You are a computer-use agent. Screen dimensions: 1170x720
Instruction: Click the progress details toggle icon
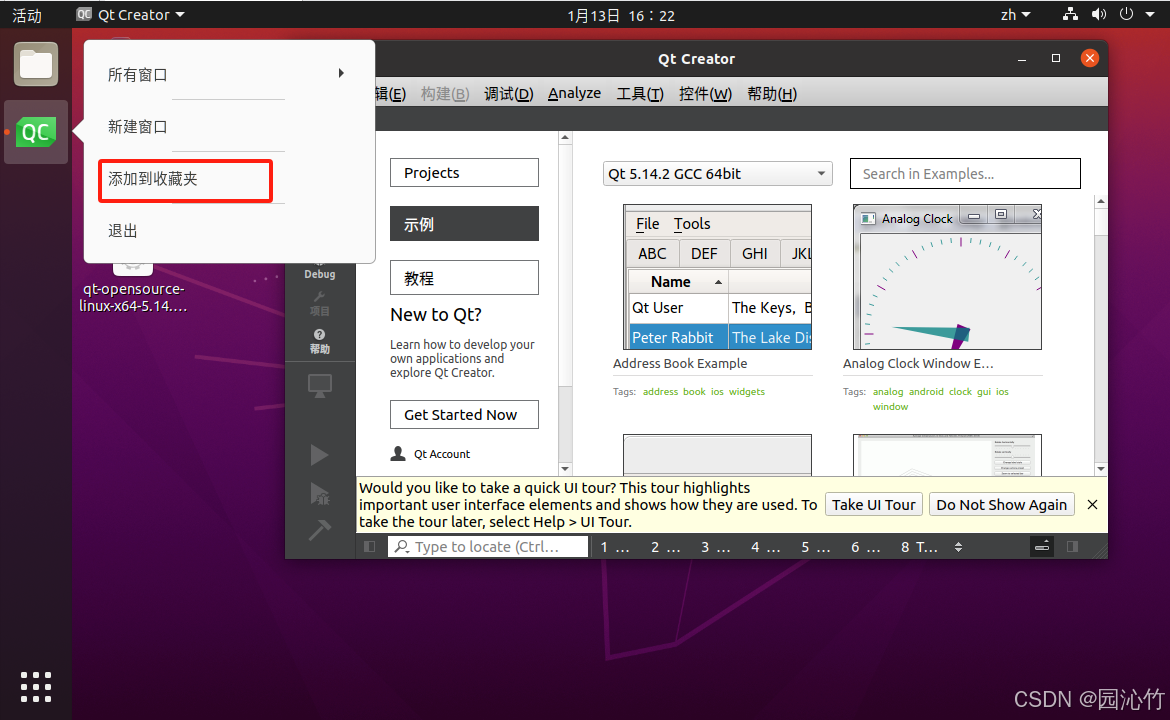(1042, 547)
